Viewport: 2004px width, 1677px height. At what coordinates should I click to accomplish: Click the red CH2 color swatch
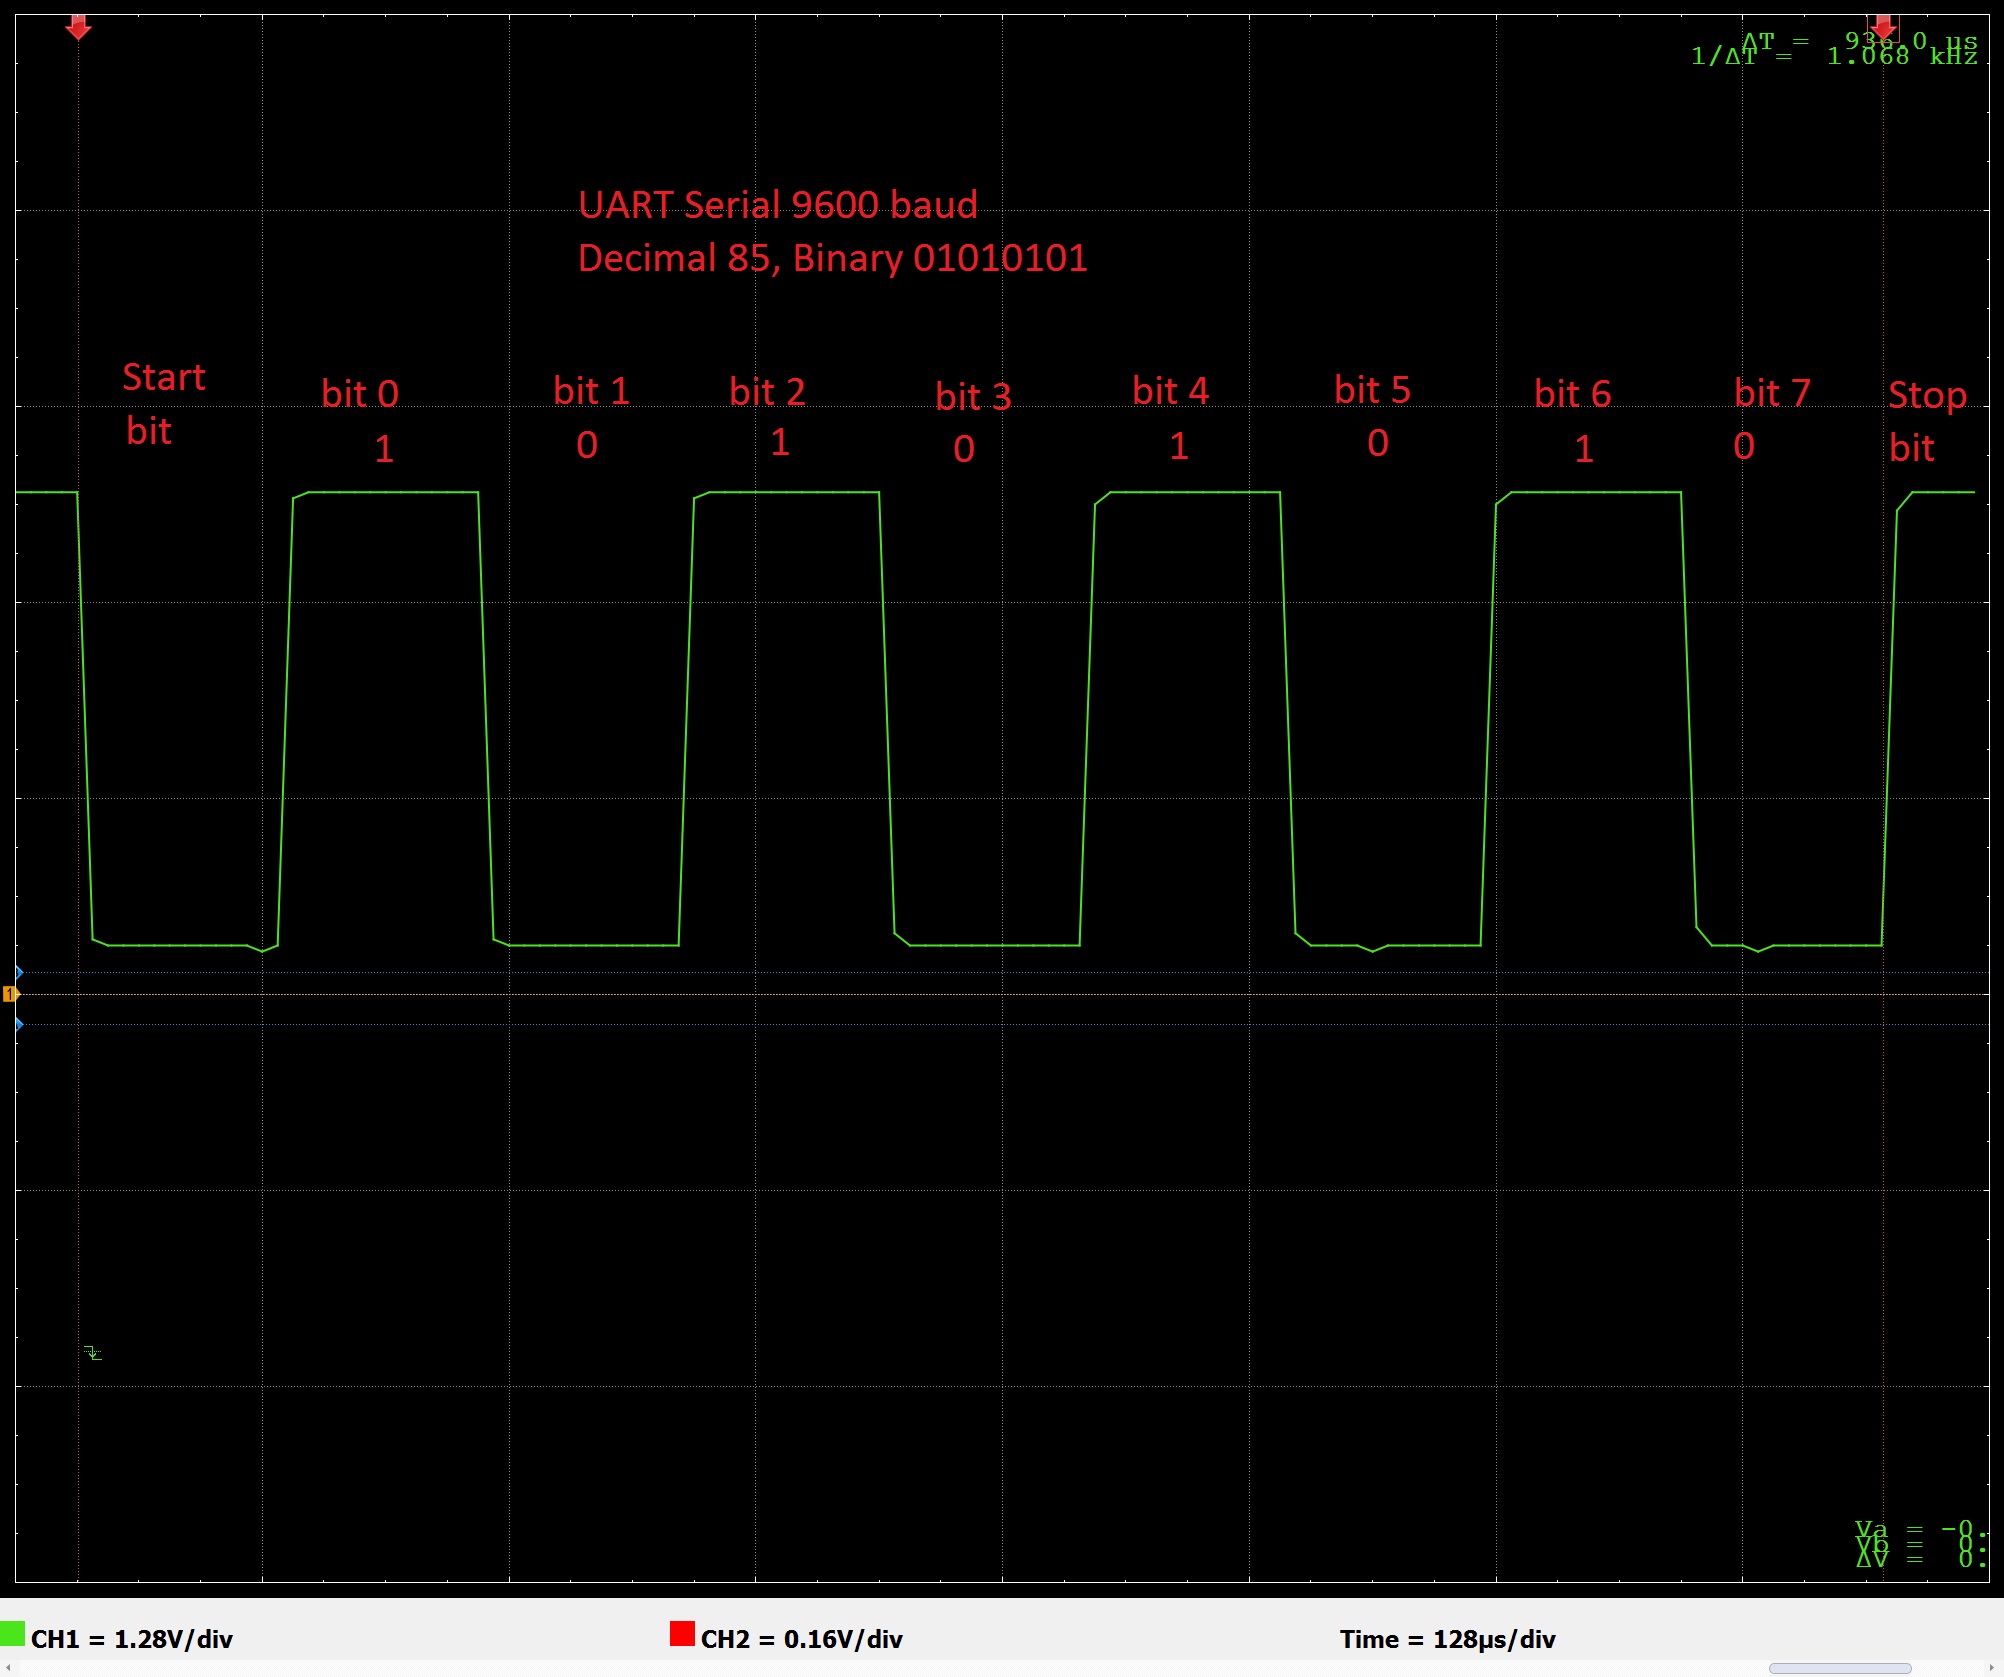682,1634
